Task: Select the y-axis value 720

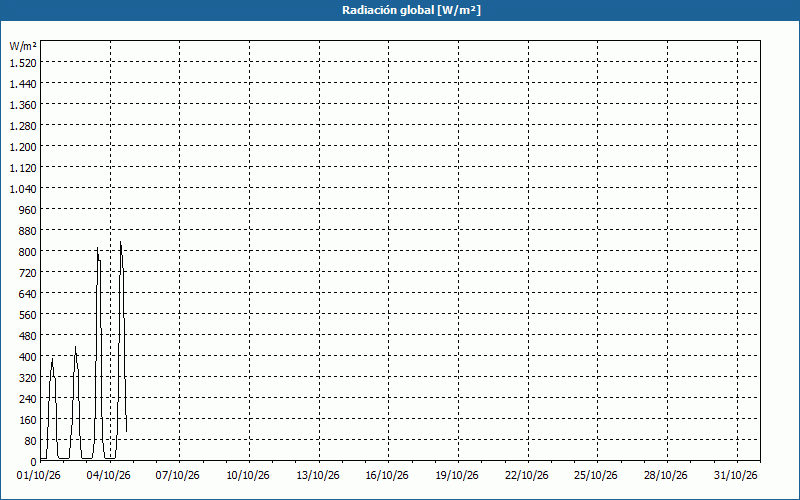Action: (29, 272)
